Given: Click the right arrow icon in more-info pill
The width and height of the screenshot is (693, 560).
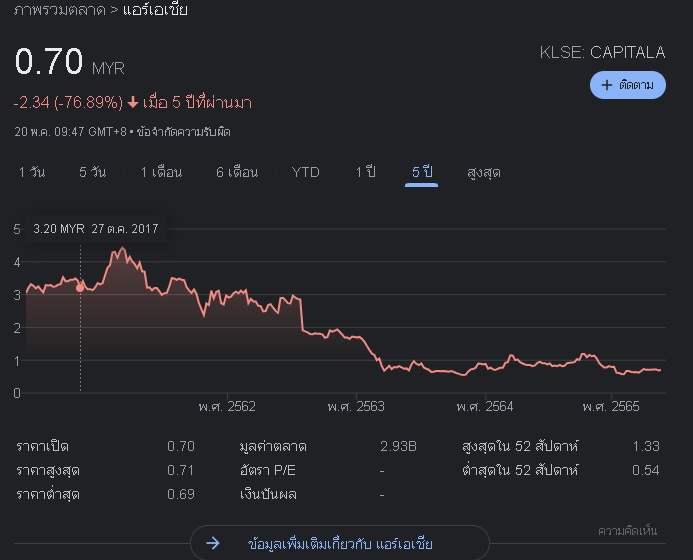Looking at the screenshot, I should tap(213, 543).
